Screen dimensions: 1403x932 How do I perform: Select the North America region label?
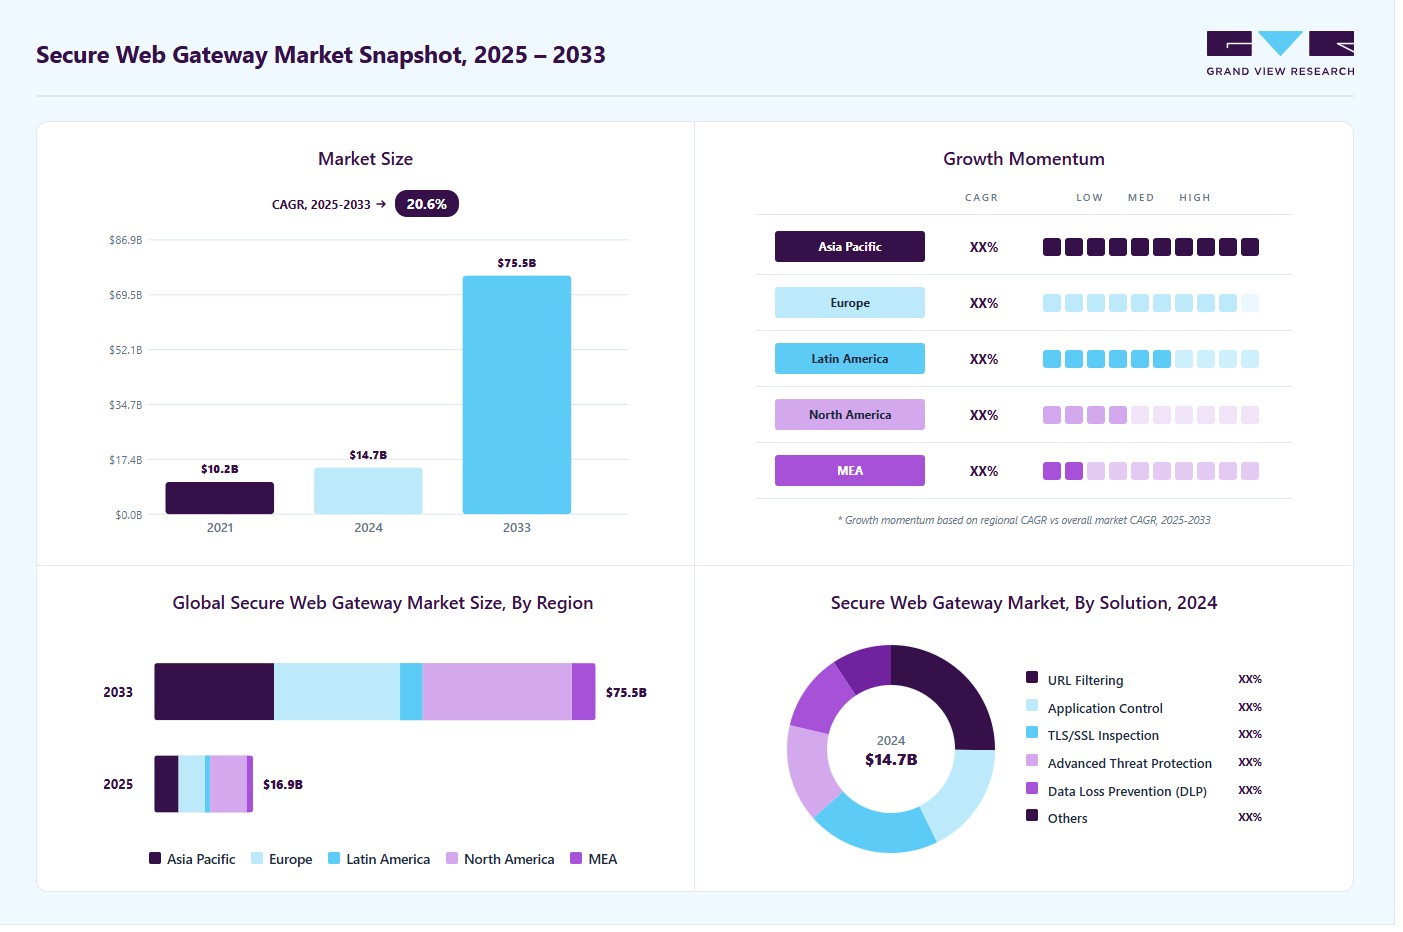coord(849,415)
